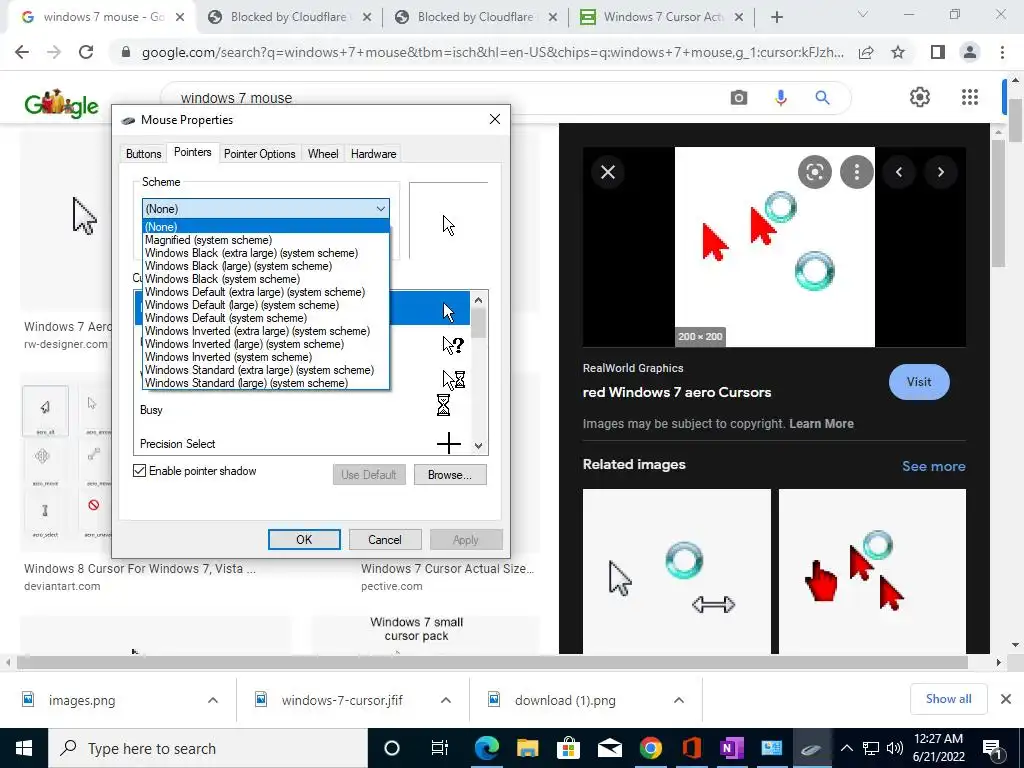Close the image preview panel

[608, 172]
